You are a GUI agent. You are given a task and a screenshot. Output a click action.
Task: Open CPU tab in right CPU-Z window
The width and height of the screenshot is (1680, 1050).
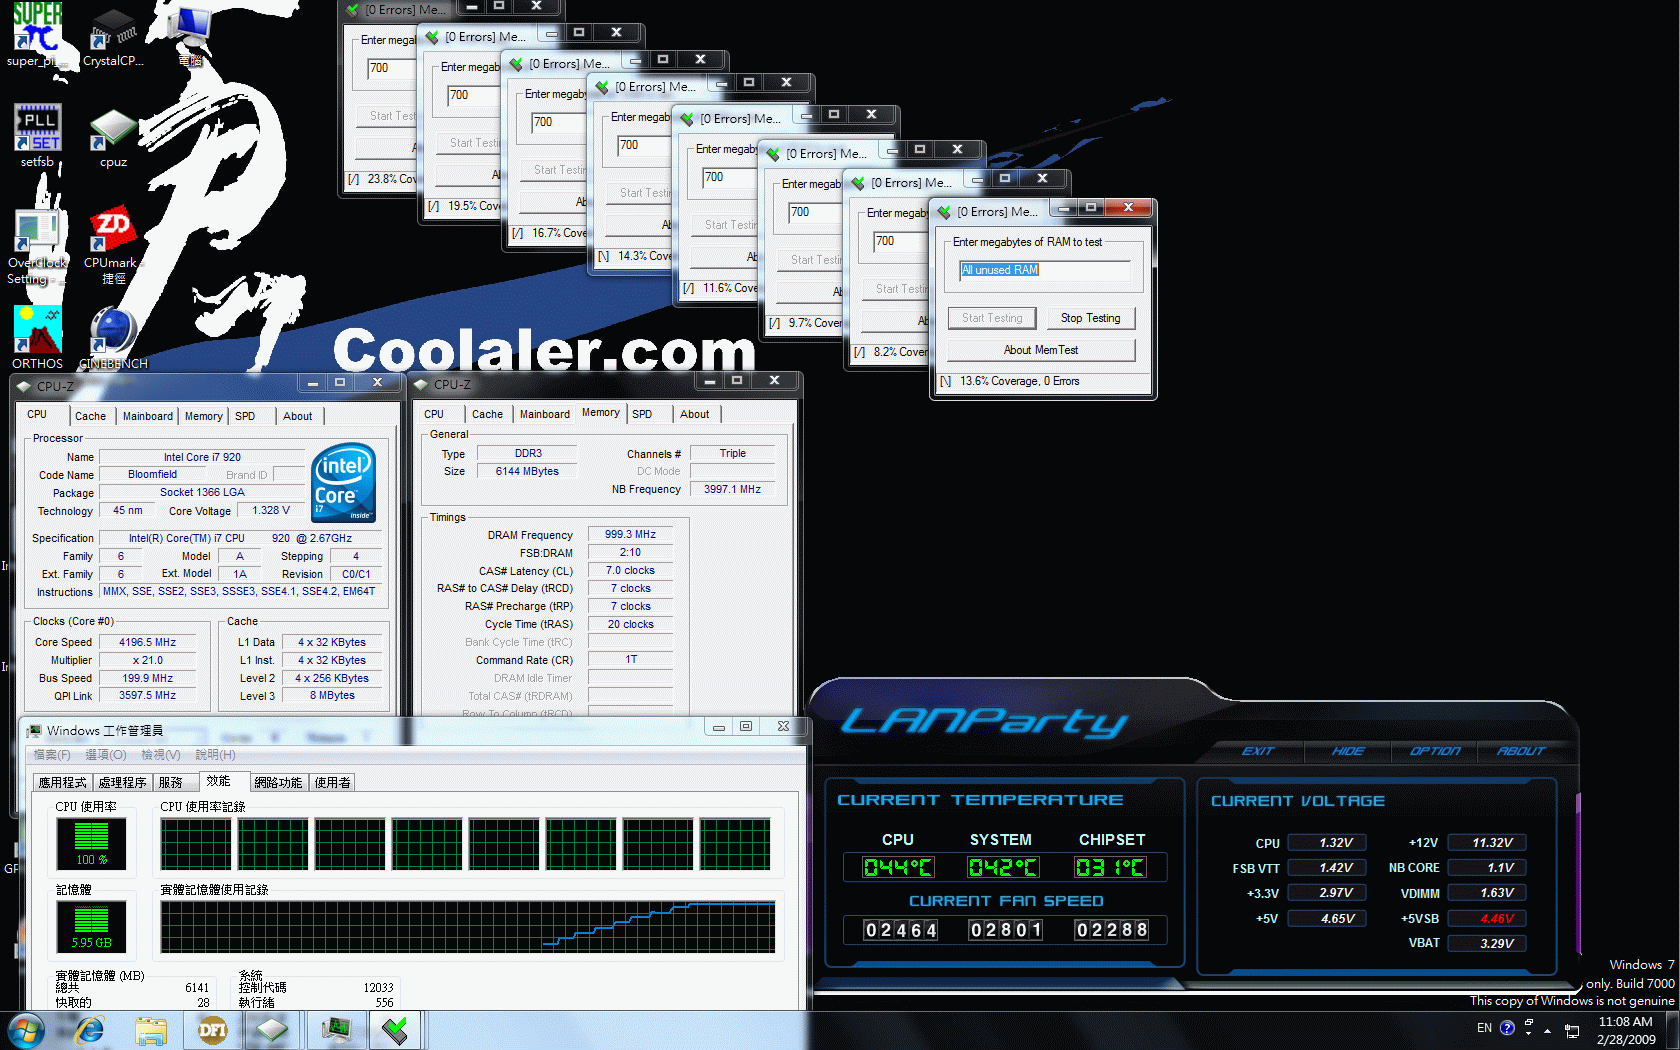(434, 414)
